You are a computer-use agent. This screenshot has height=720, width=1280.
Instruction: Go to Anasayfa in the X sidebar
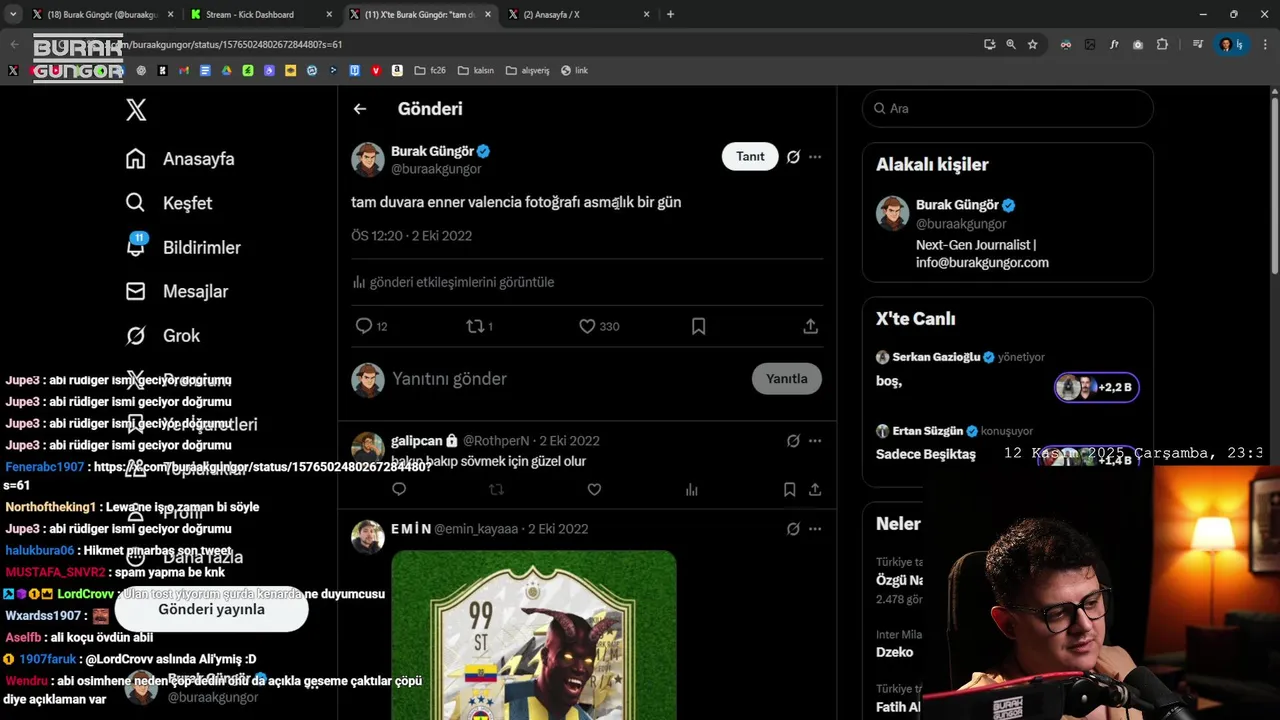tap(180, 159)
